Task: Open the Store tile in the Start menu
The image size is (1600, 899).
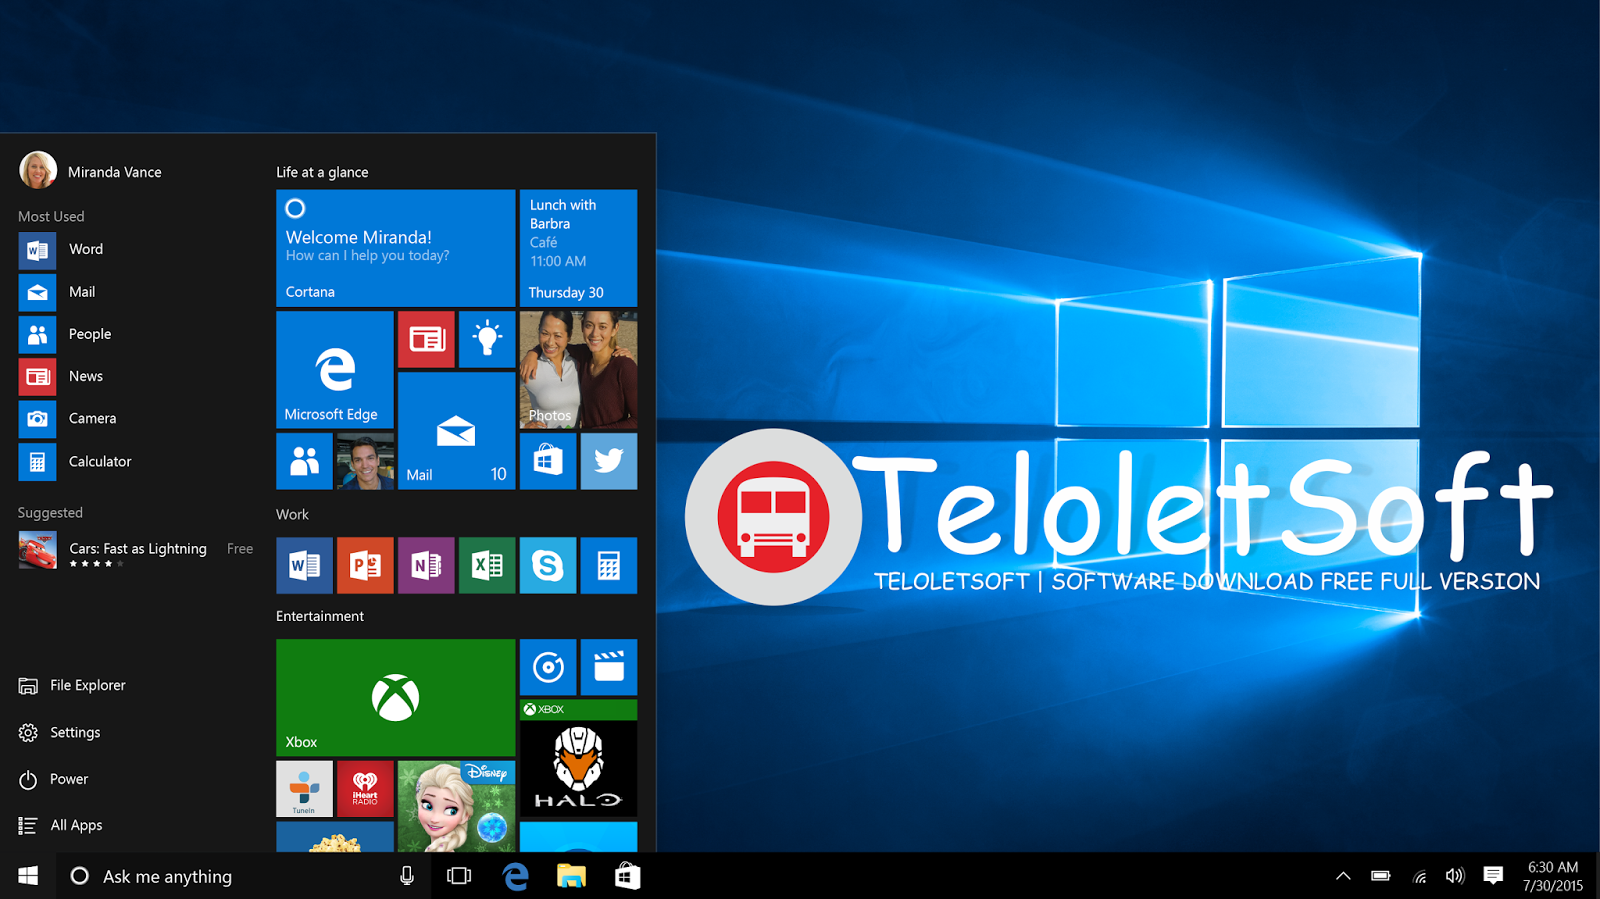Action: tap(548, 461)
